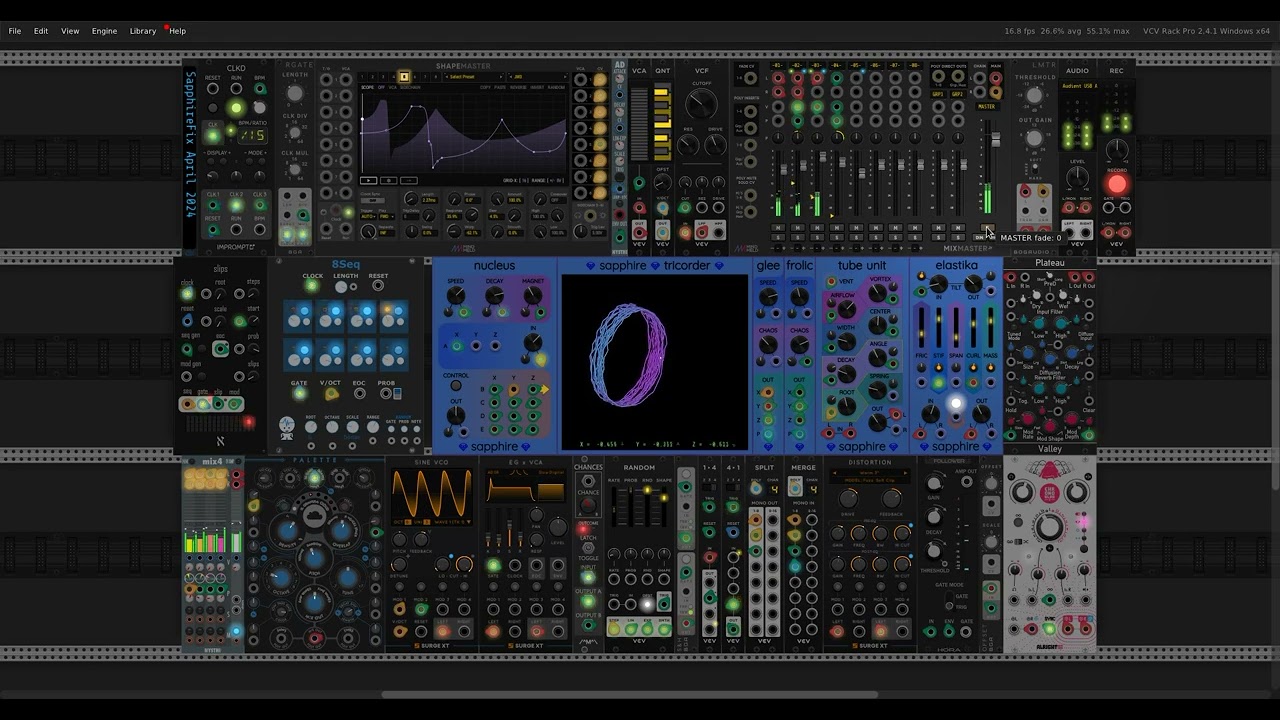Click the LENGTH knob on RGATE
The width and height of the screenshot is (1280, 720).
click(295, 93)
